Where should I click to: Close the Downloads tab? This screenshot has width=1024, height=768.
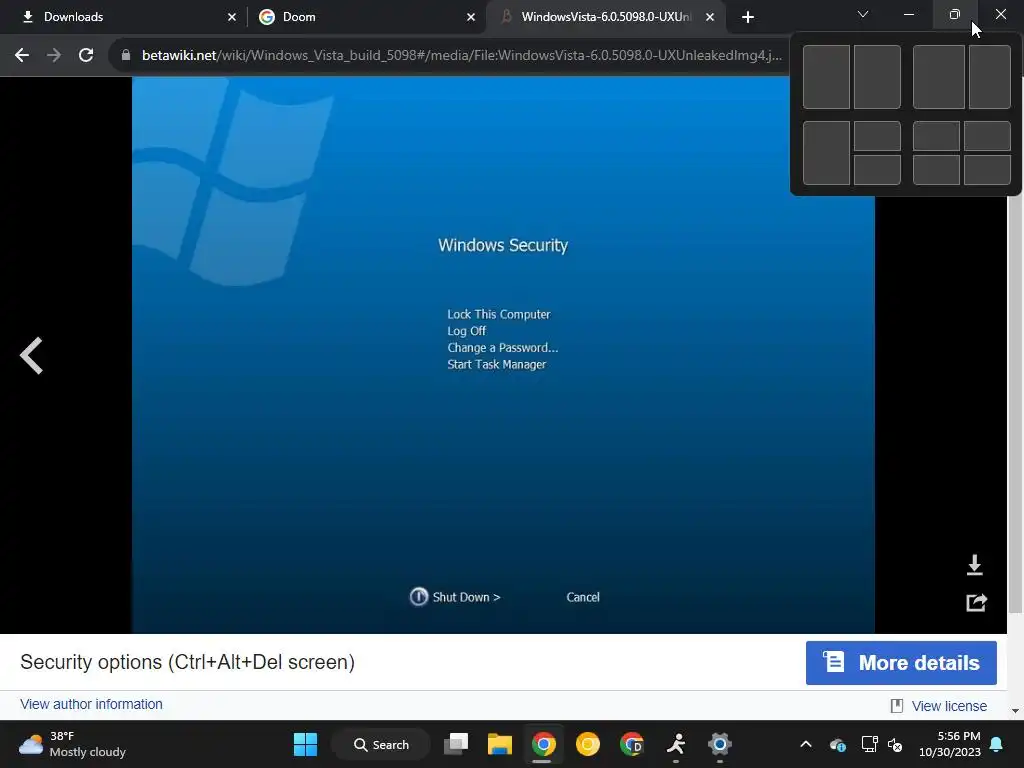[232, 17]
